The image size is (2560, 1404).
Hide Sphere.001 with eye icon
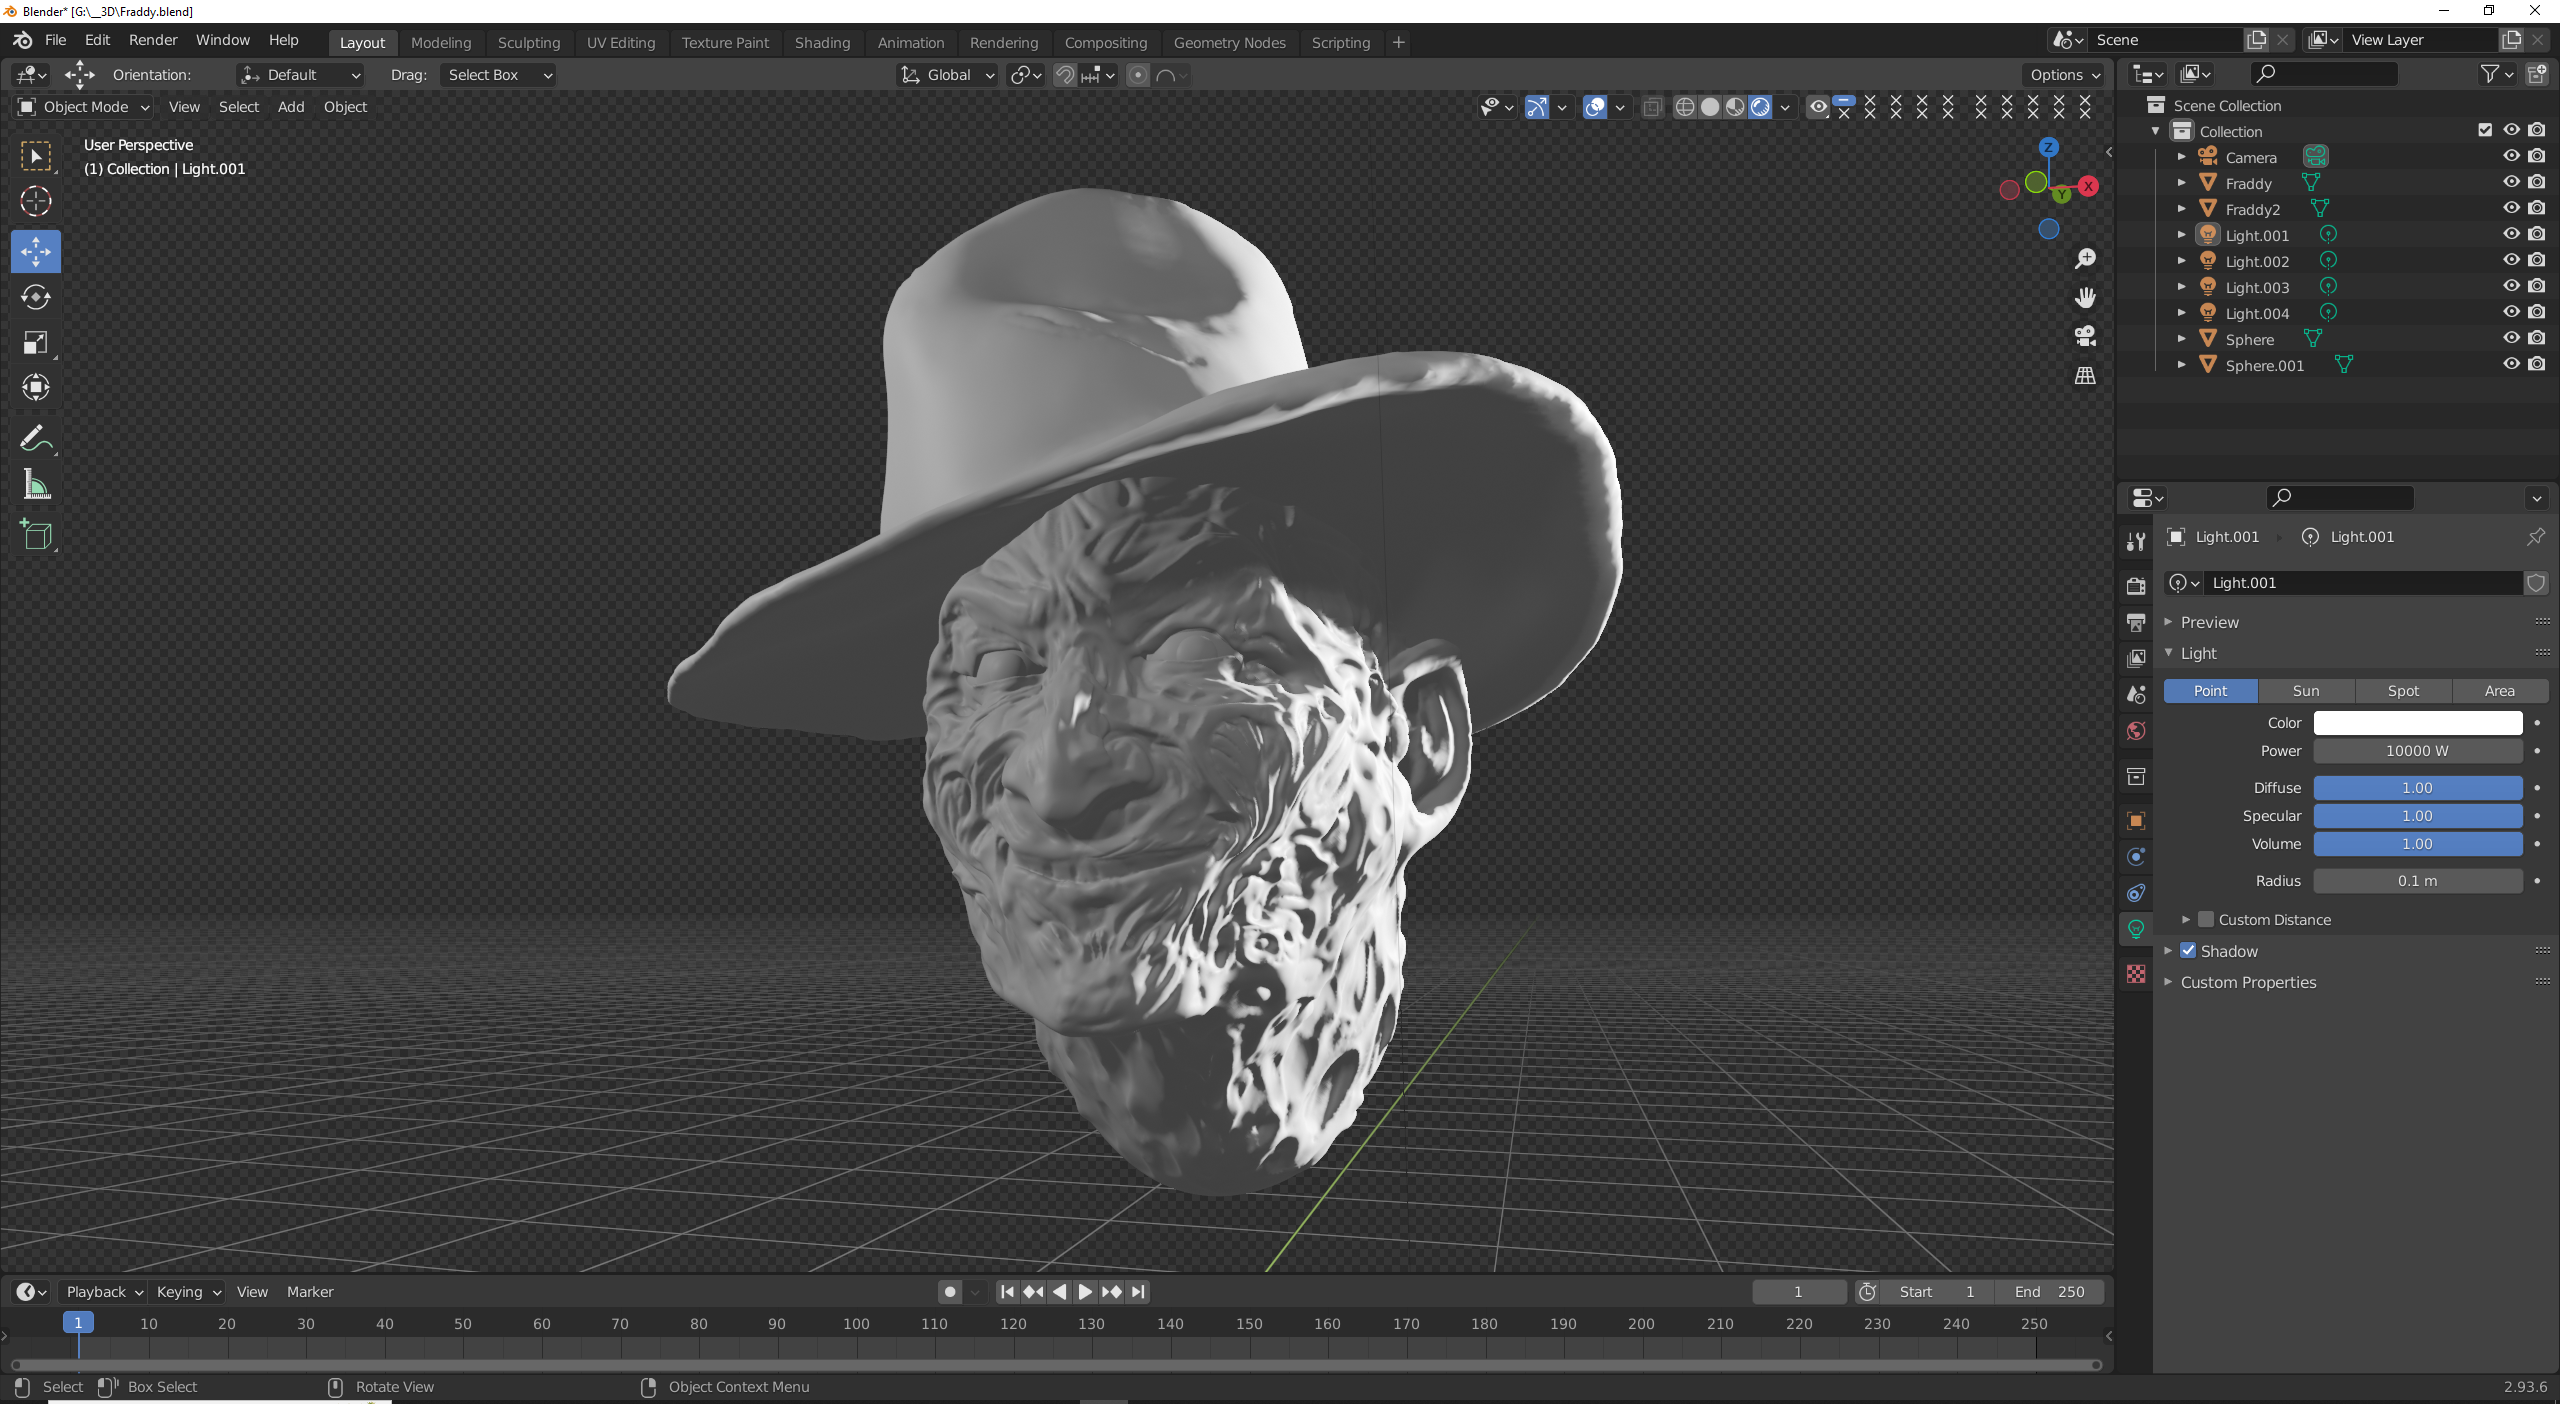[2511, 364]
